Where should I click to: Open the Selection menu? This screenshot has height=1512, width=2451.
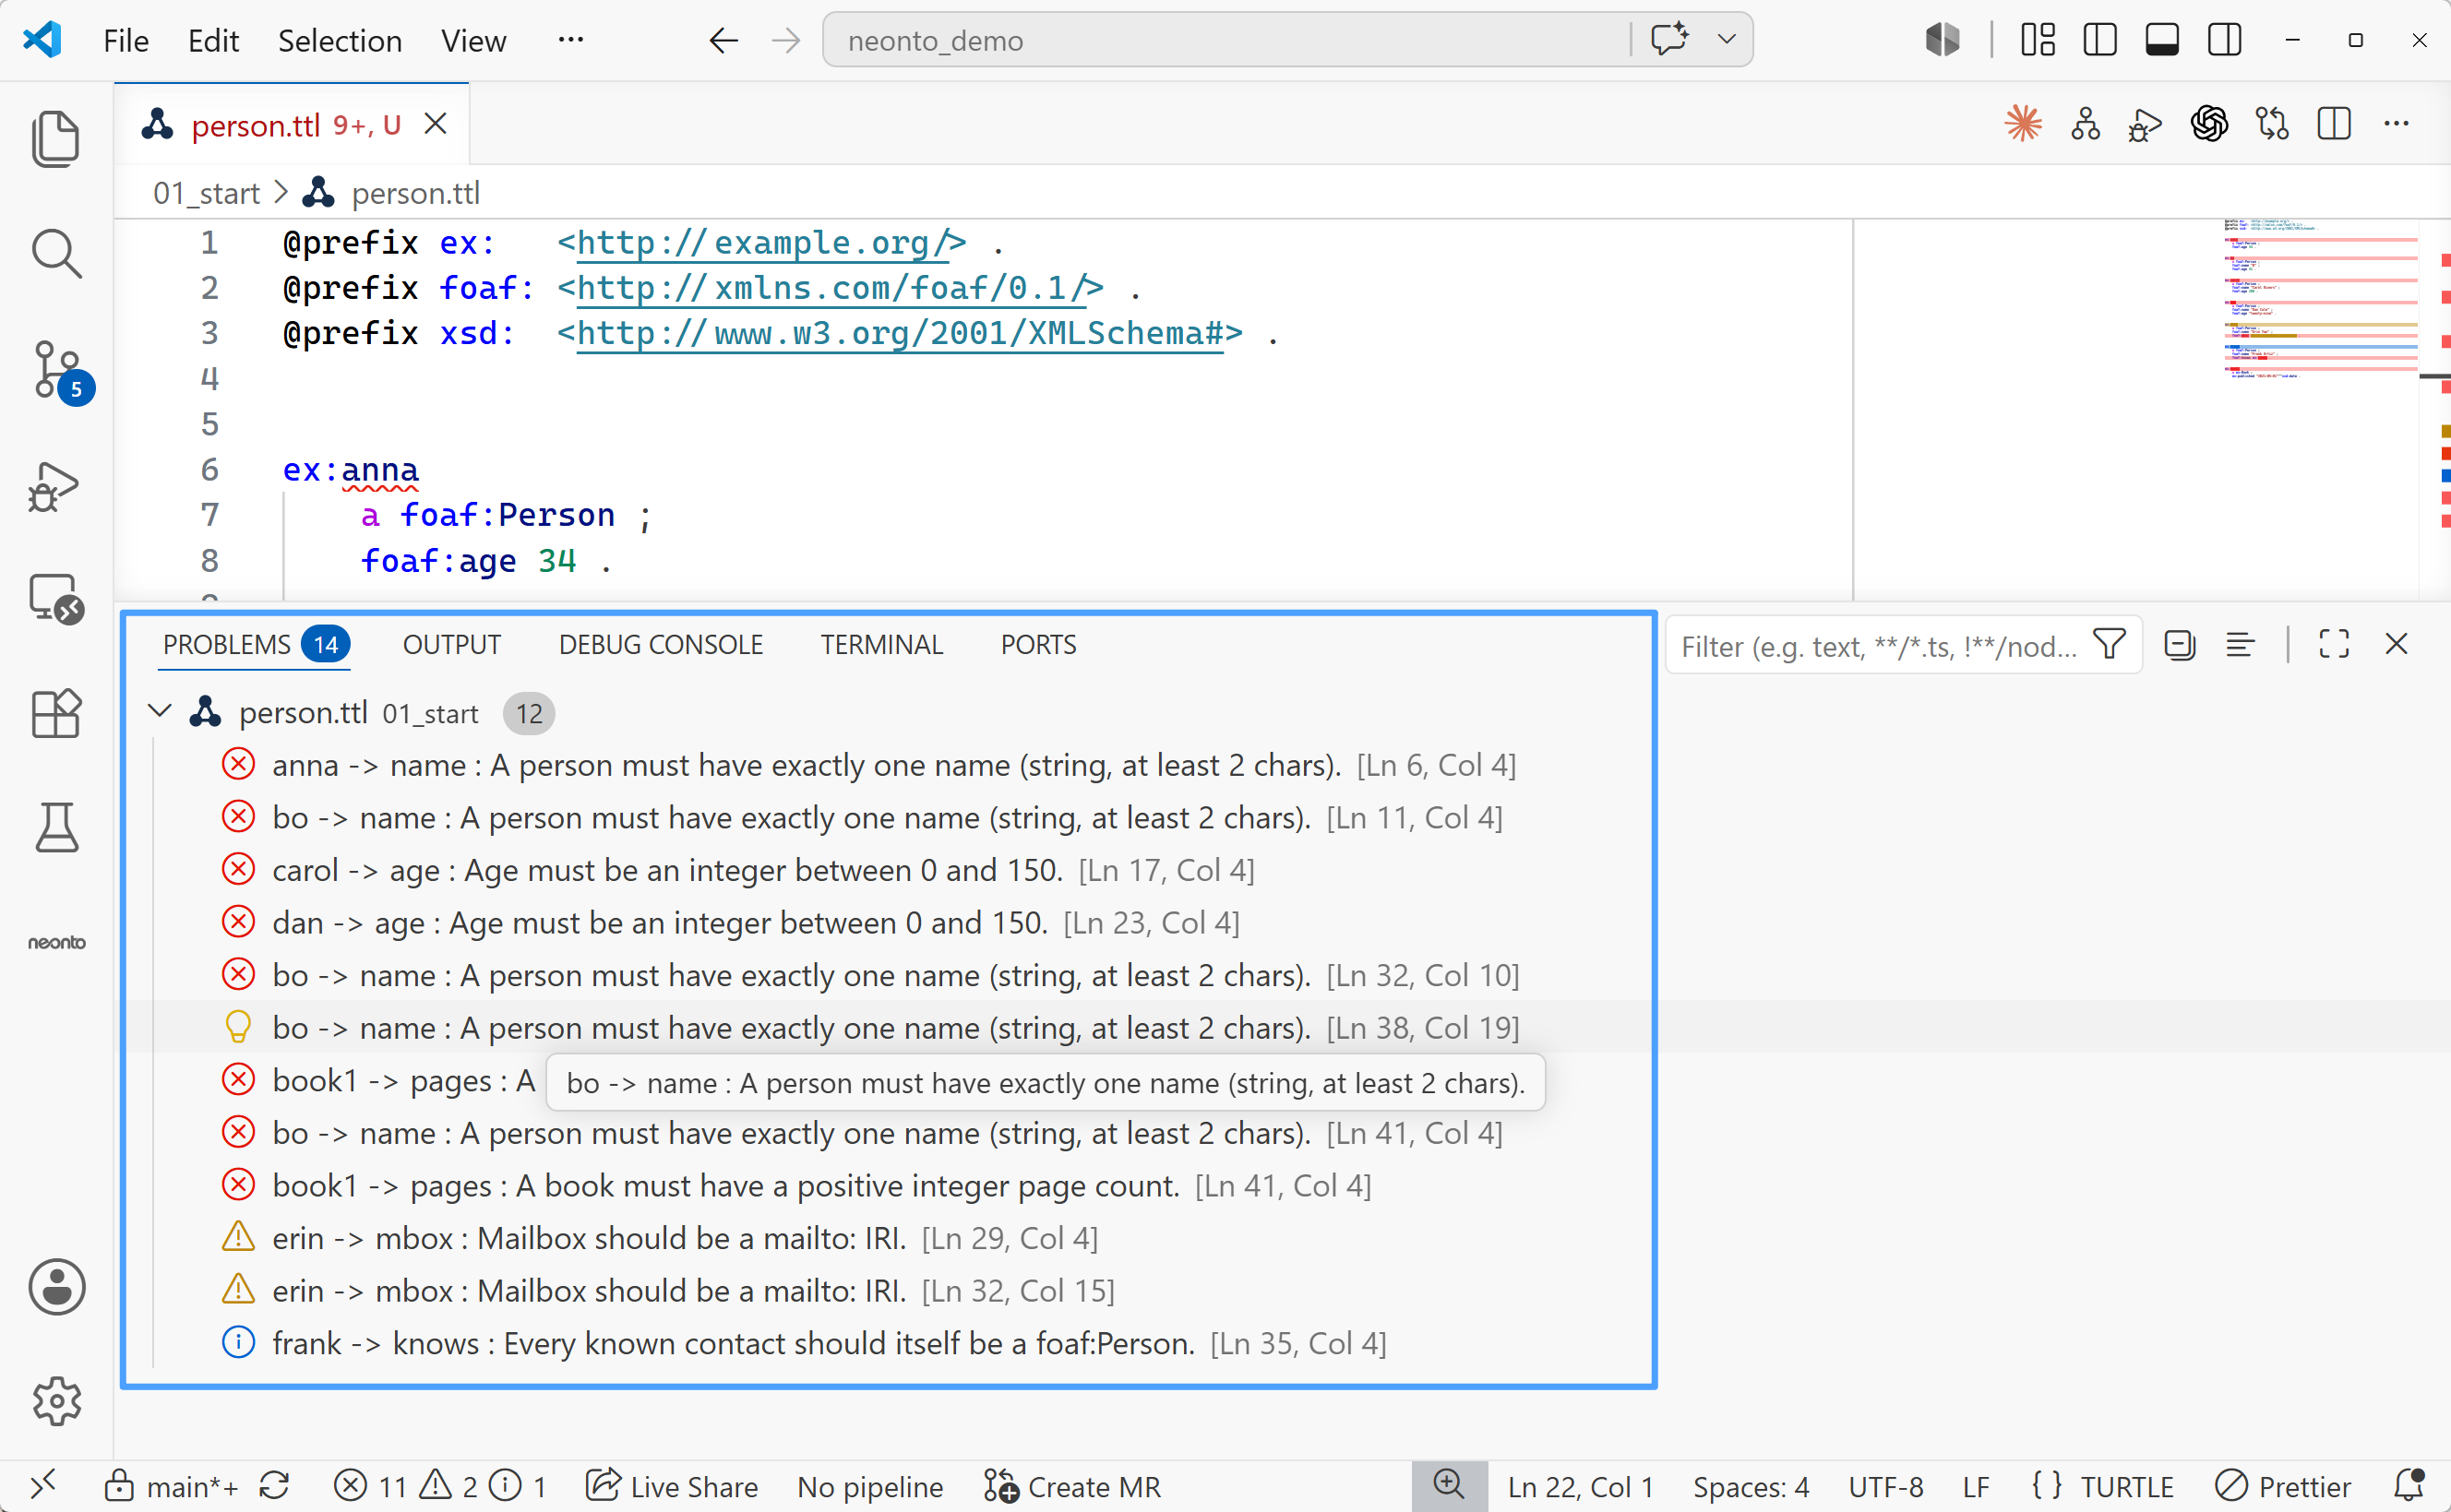[x=340, y=40]
